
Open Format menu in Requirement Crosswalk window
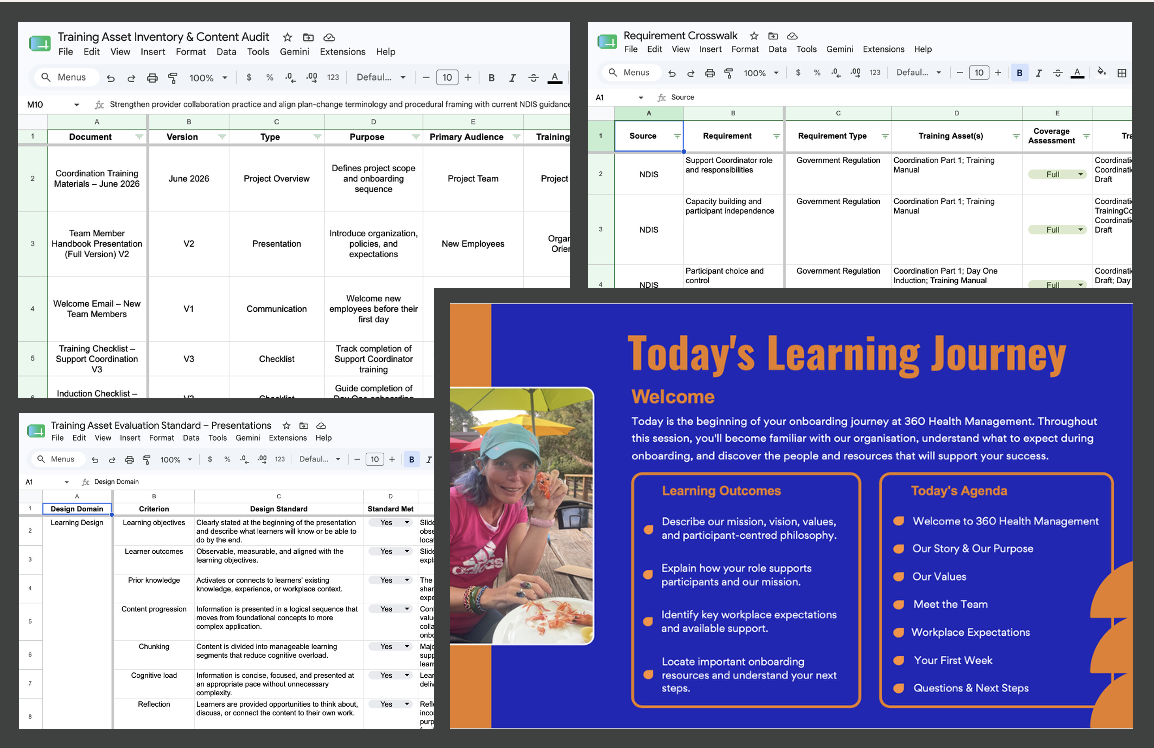pyautogui.click(x=745, y=49)
